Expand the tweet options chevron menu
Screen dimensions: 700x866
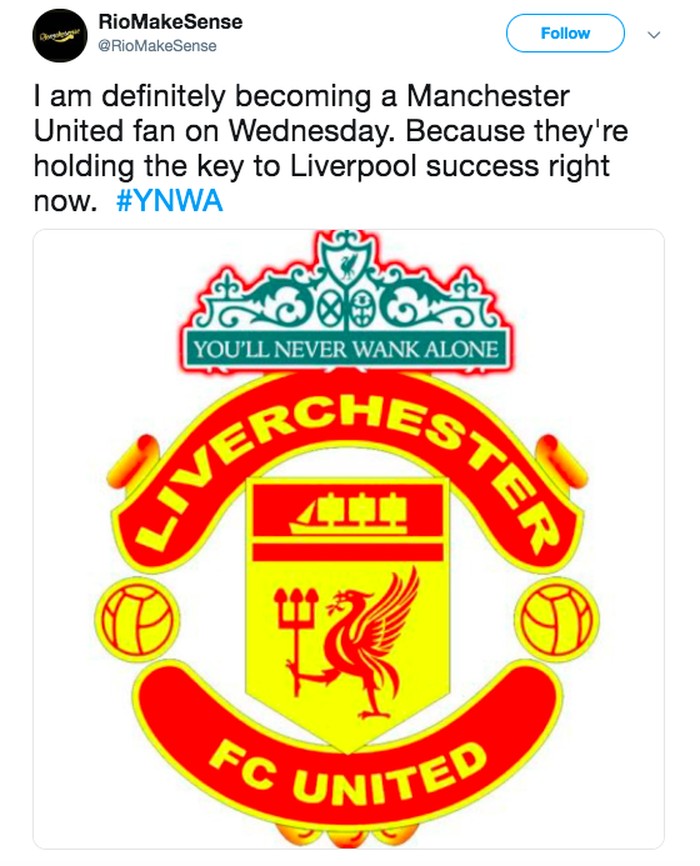[x=655, y=34]
